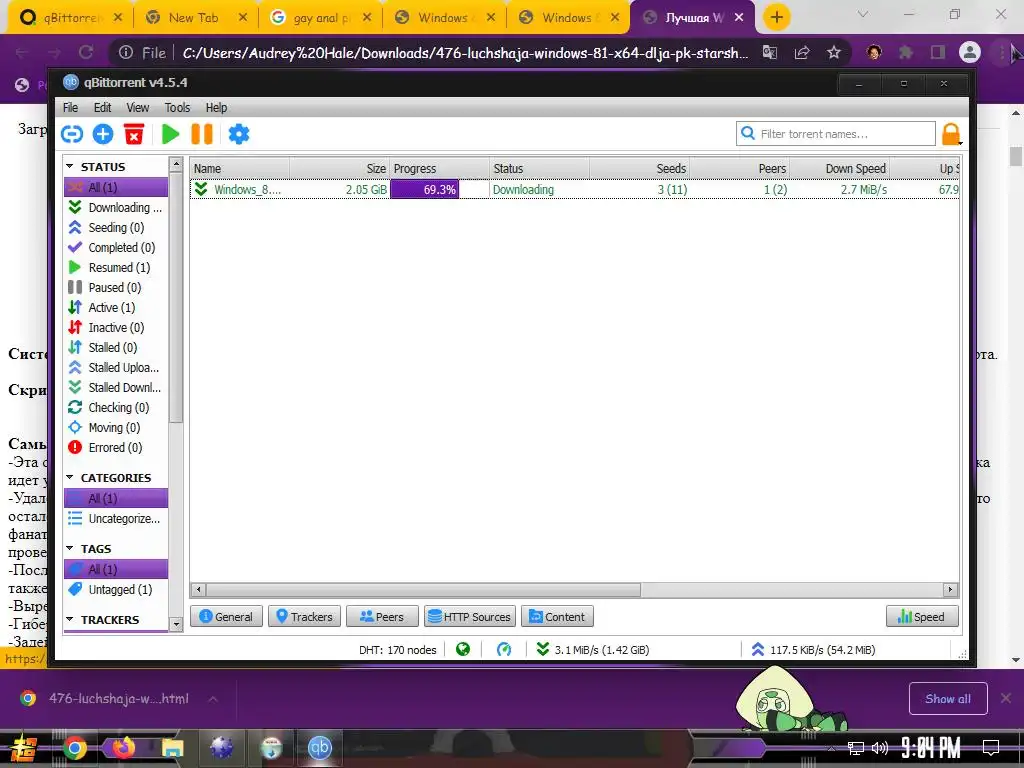
Task: Open the Content details tab
Action: point(557,616)
